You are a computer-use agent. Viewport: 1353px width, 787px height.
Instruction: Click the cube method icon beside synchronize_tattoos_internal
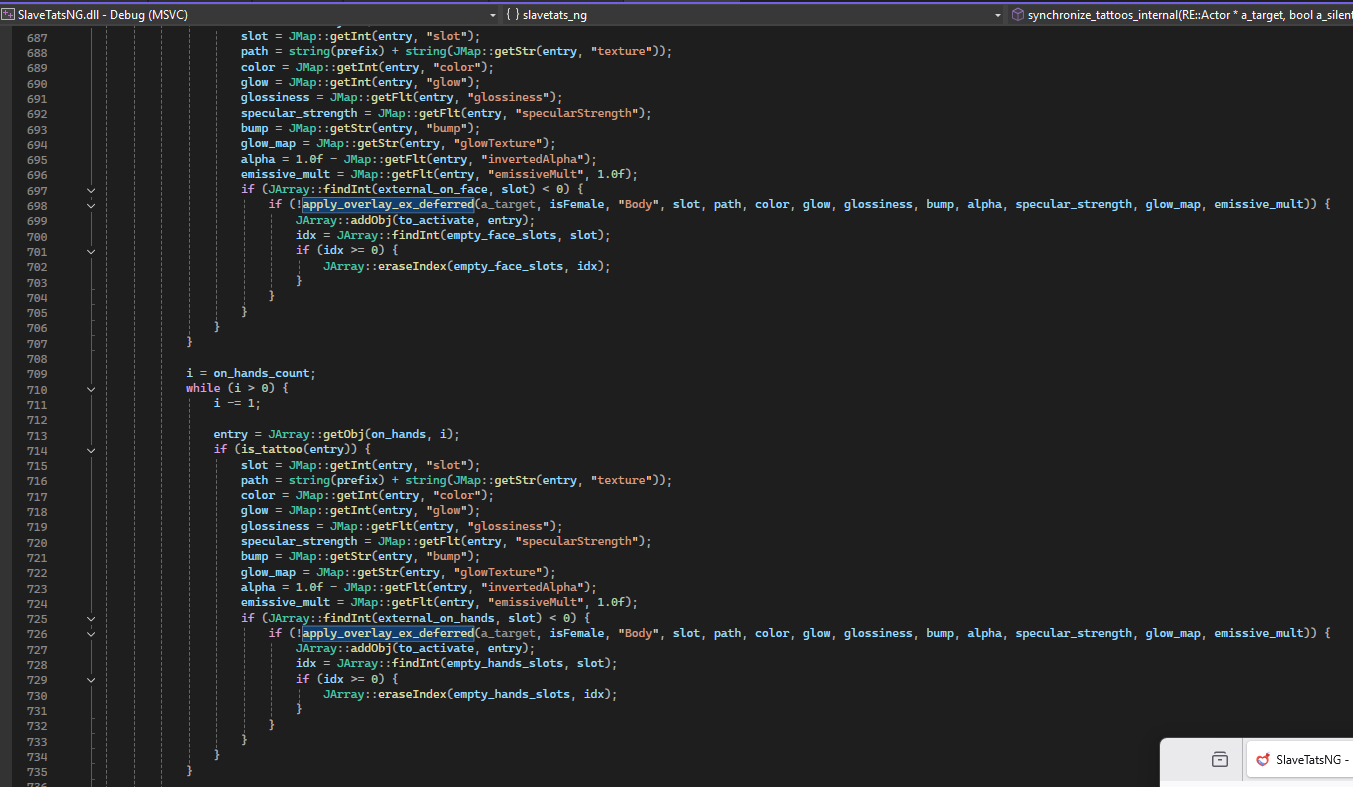click(x=1017, y=15)
